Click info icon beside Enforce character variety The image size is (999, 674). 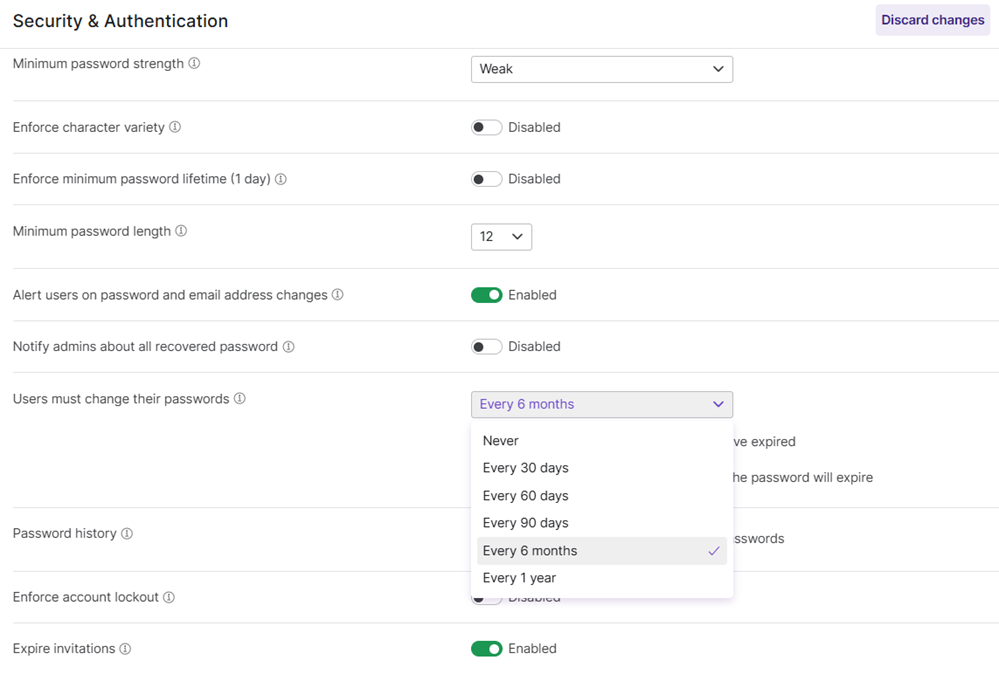175,127
